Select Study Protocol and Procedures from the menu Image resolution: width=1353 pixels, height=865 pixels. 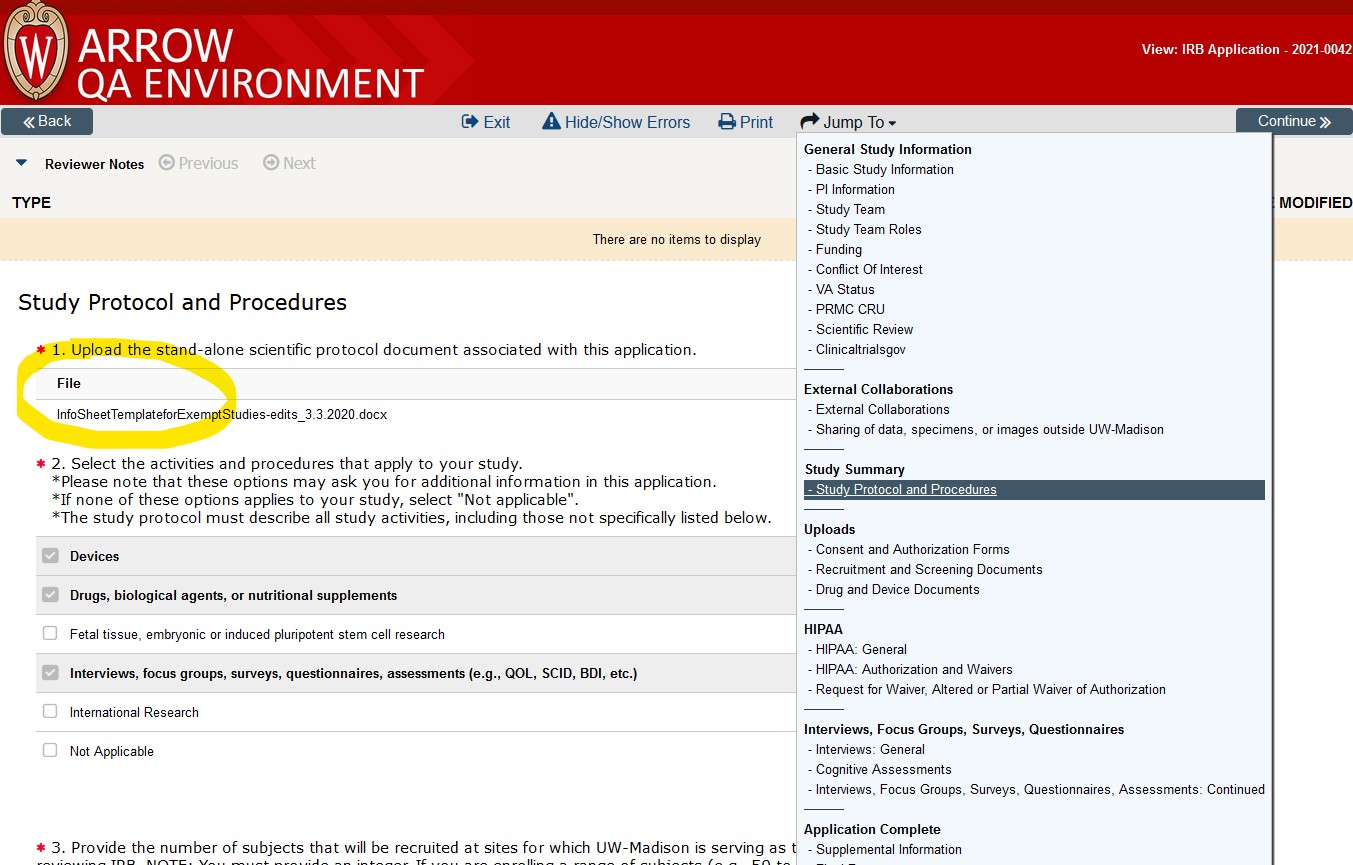point(903,489)
